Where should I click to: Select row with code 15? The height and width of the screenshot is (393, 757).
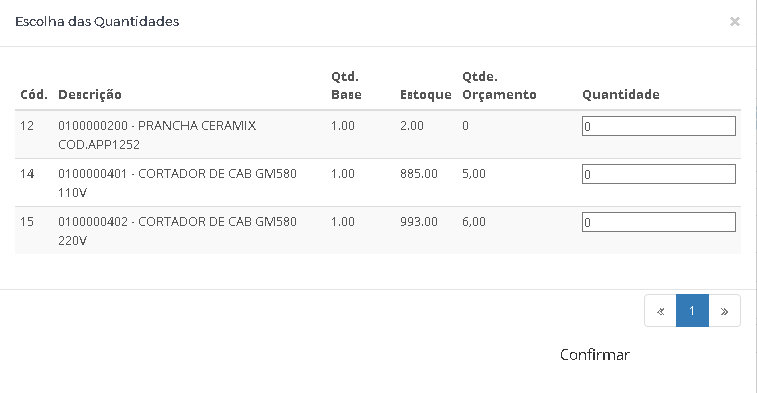[378, 230]
